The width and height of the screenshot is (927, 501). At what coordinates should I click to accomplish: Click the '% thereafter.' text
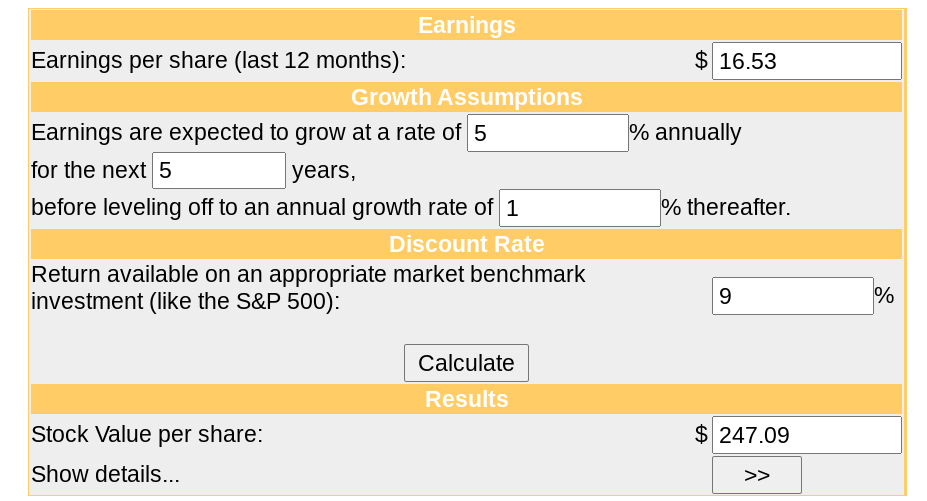(x=726, y=208)
